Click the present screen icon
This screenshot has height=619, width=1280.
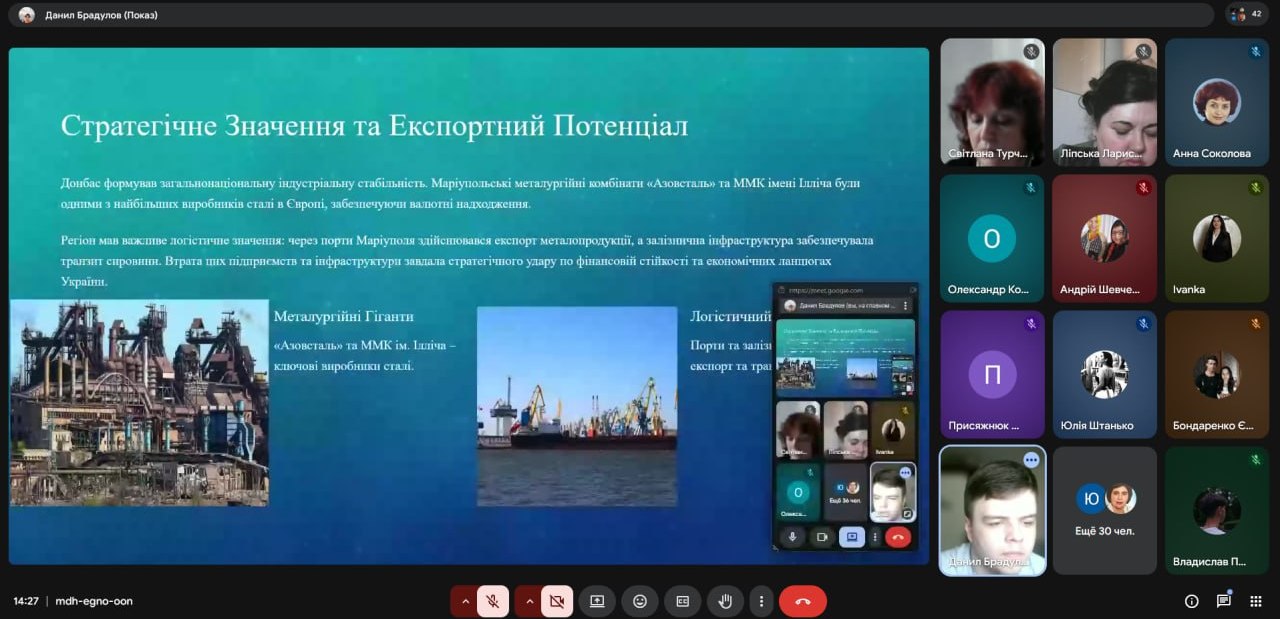coord(597,601)
